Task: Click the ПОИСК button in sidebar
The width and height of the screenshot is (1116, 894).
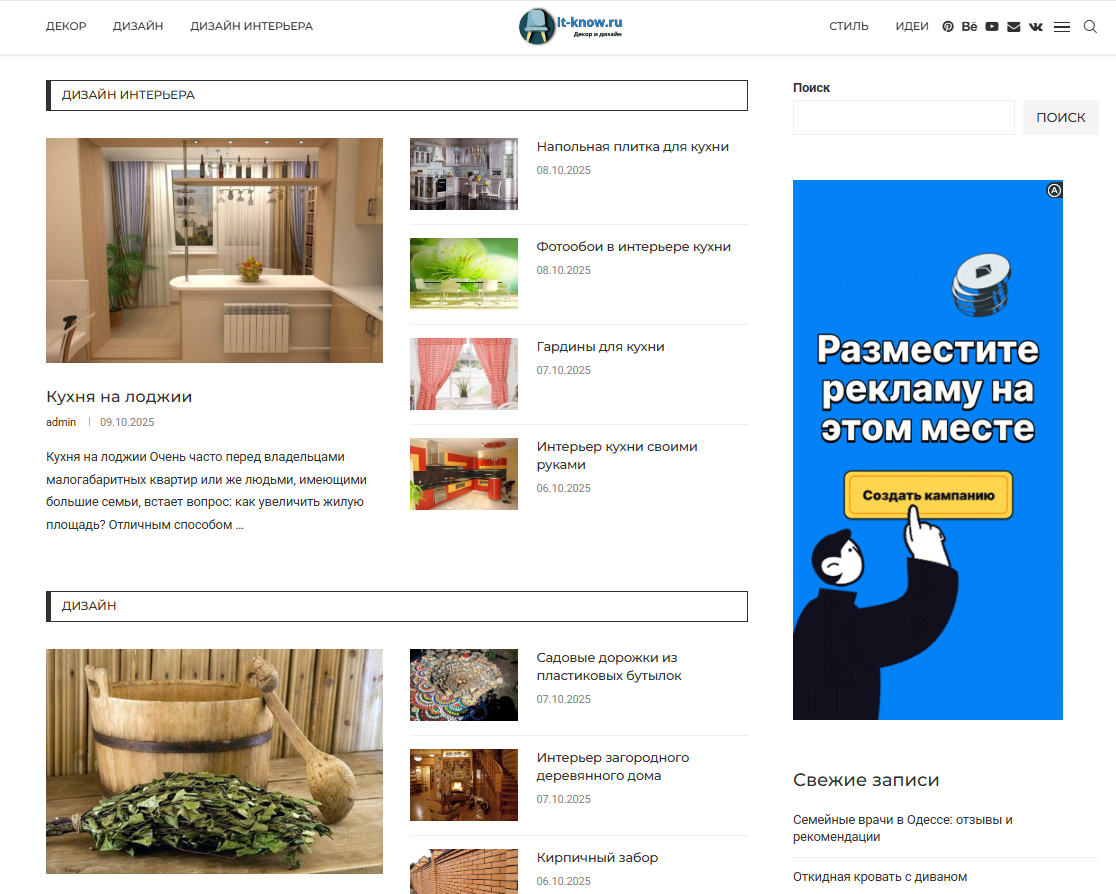Action: click(1060, 117)
